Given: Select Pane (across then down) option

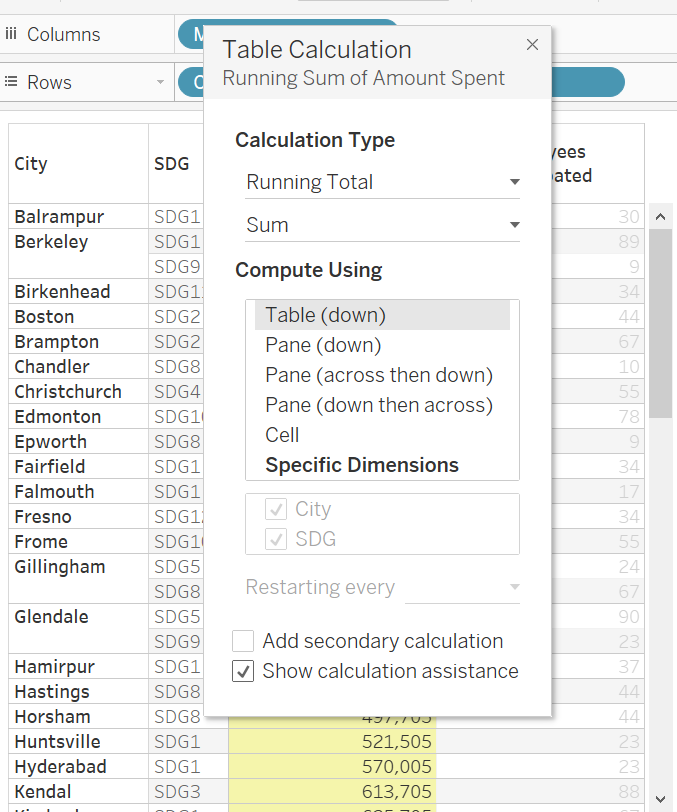Looking at the screenshot, I should pos(379,375).
